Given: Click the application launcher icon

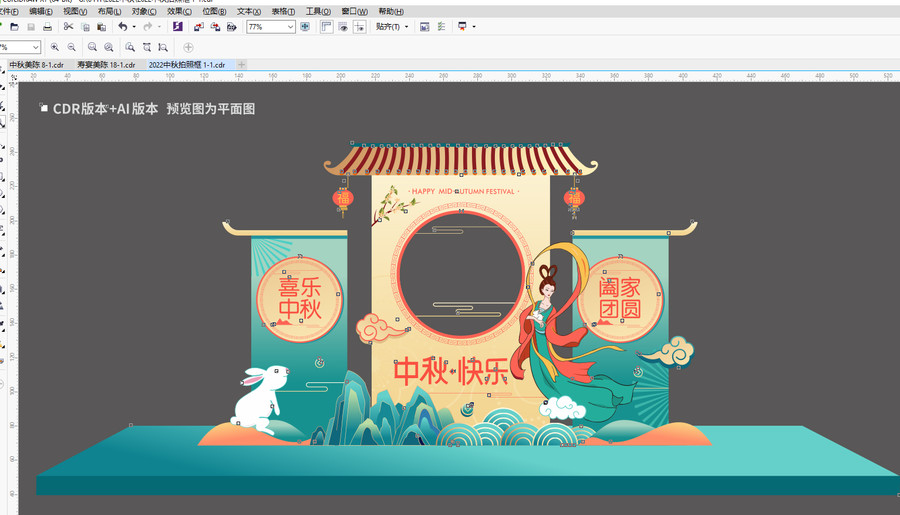Looking at the screenshot, I should point(462,26).
